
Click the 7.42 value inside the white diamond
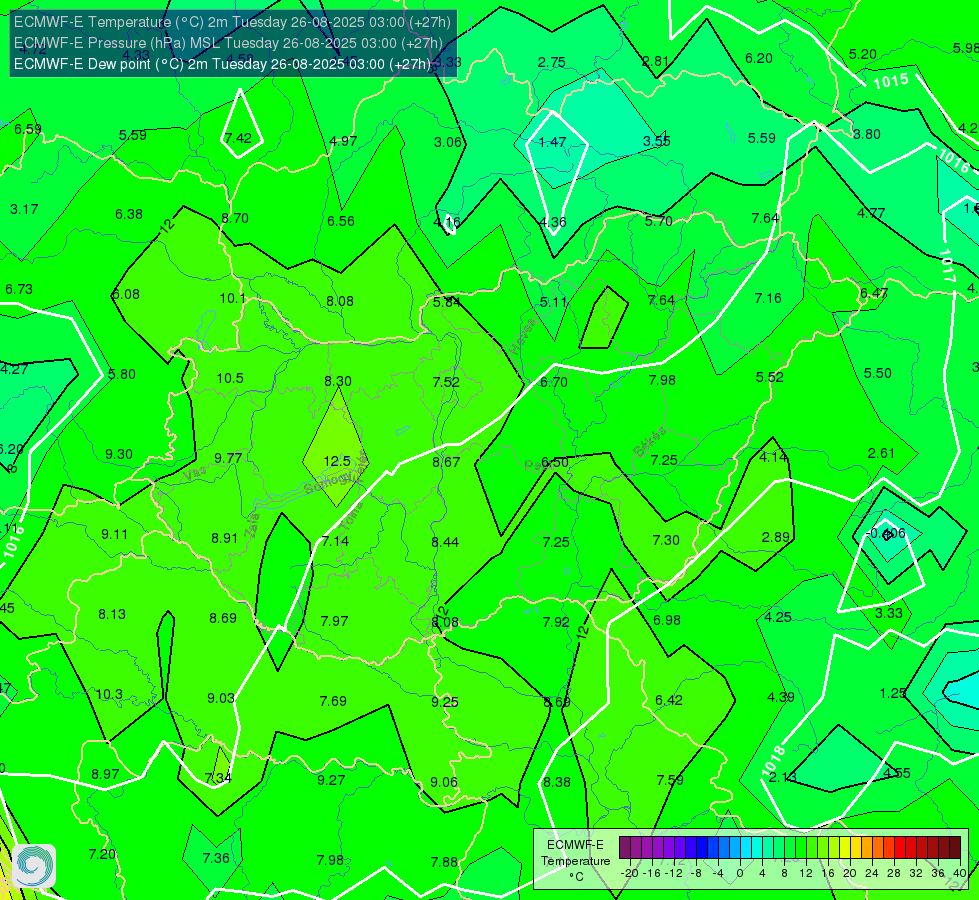pyautogui.click(x=238, y=138)
